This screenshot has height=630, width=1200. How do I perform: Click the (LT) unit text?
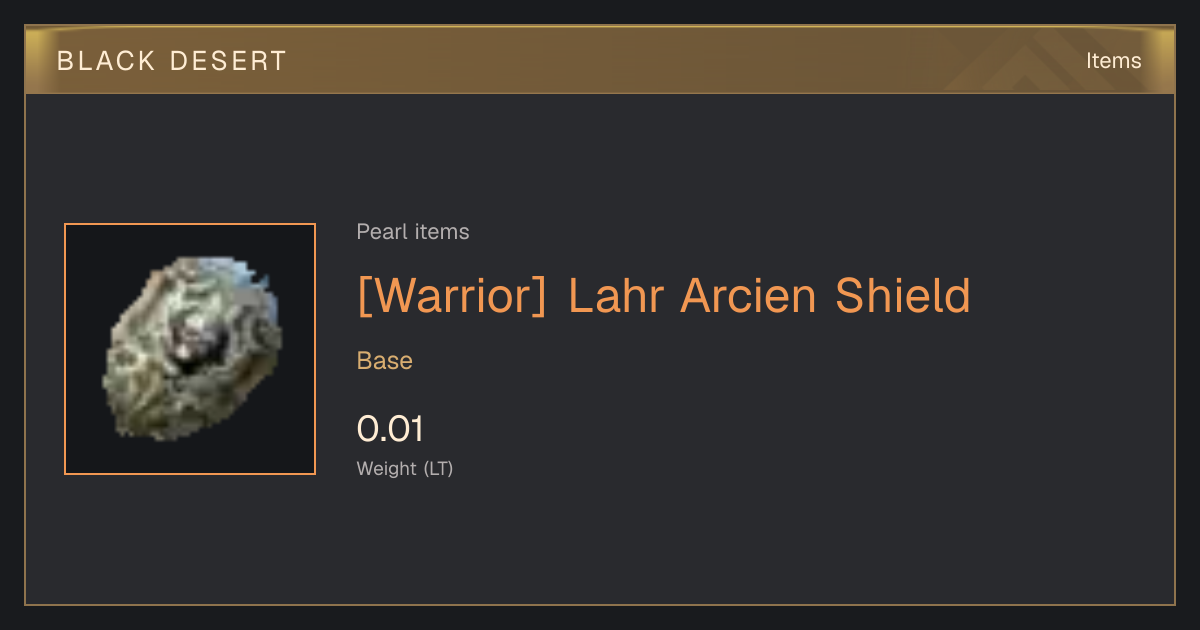[x=438, y=468]
